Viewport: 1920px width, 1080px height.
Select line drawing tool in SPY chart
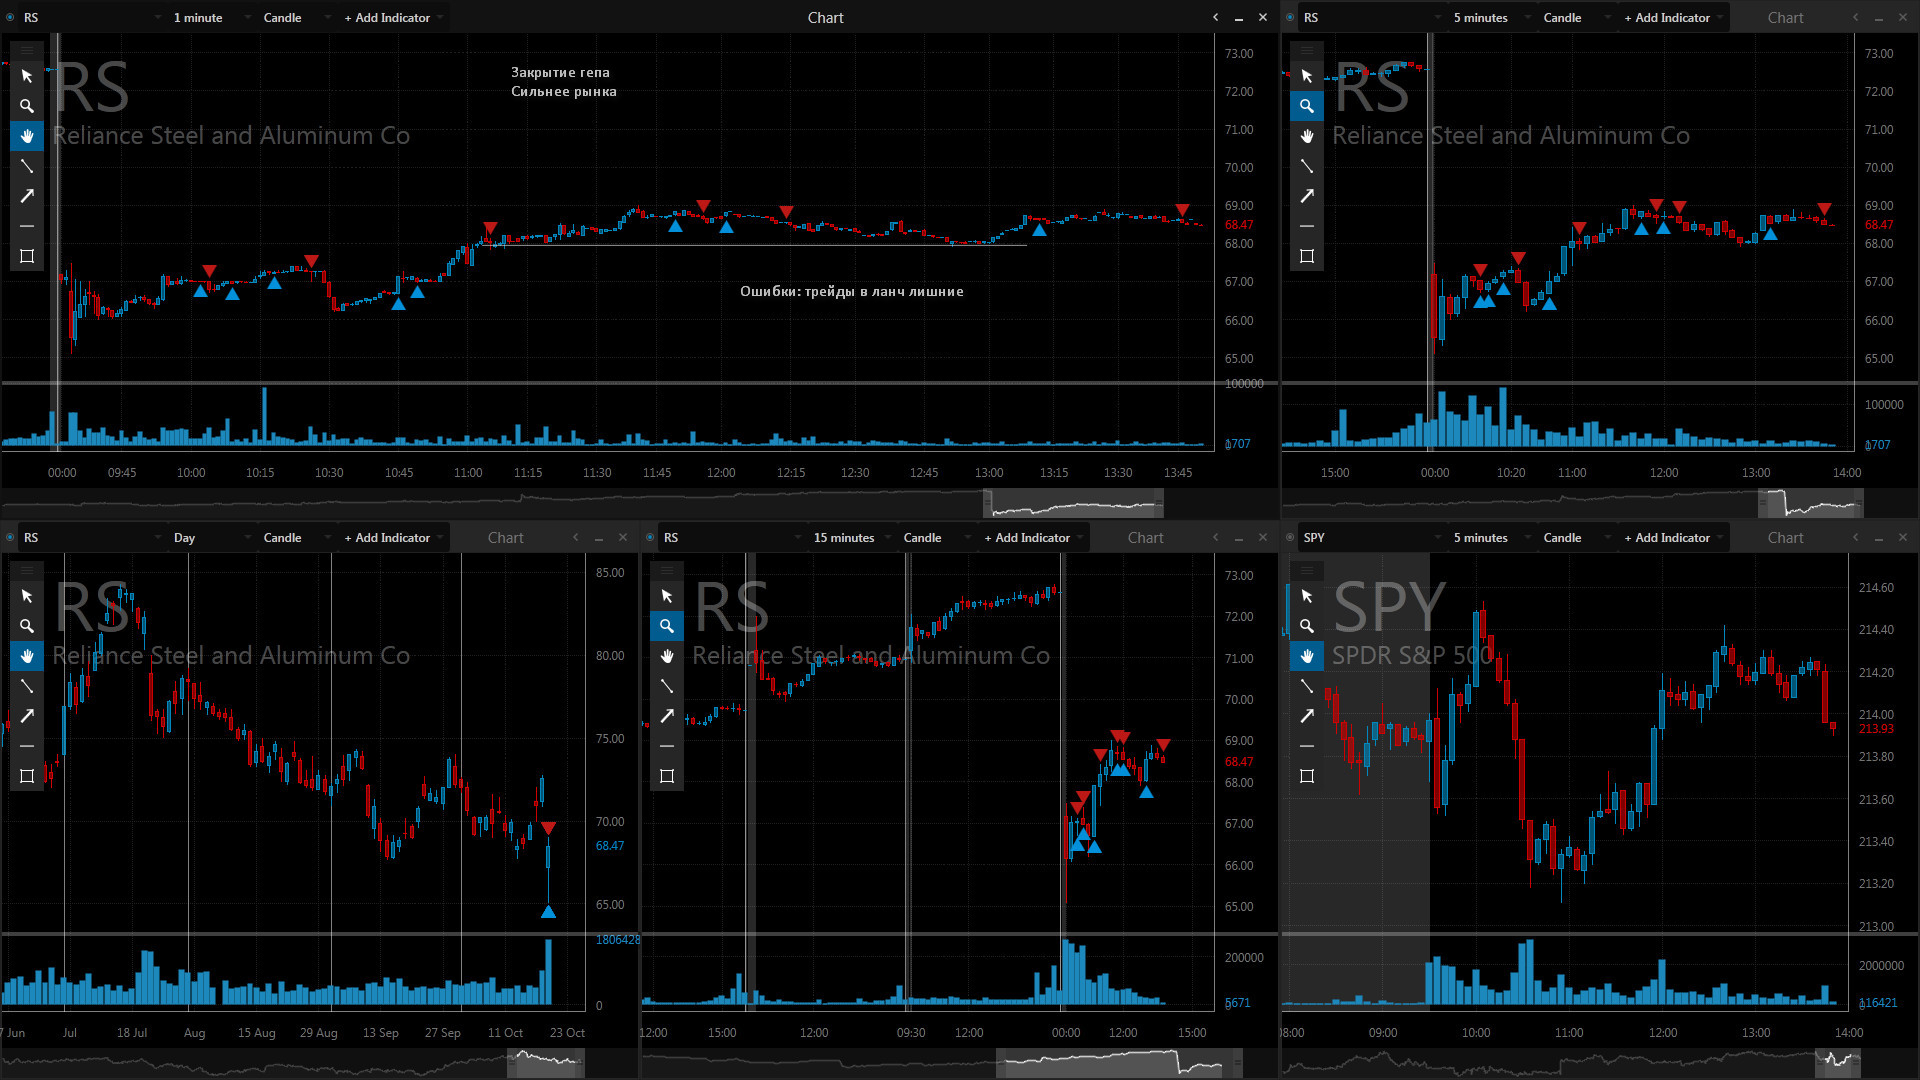pos(1307,686)
